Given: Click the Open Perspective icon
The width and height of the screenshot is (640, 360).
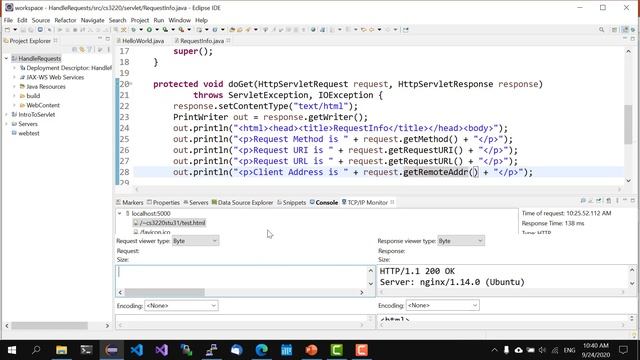Looking at the screenshot, I should [x=614, y=30].
